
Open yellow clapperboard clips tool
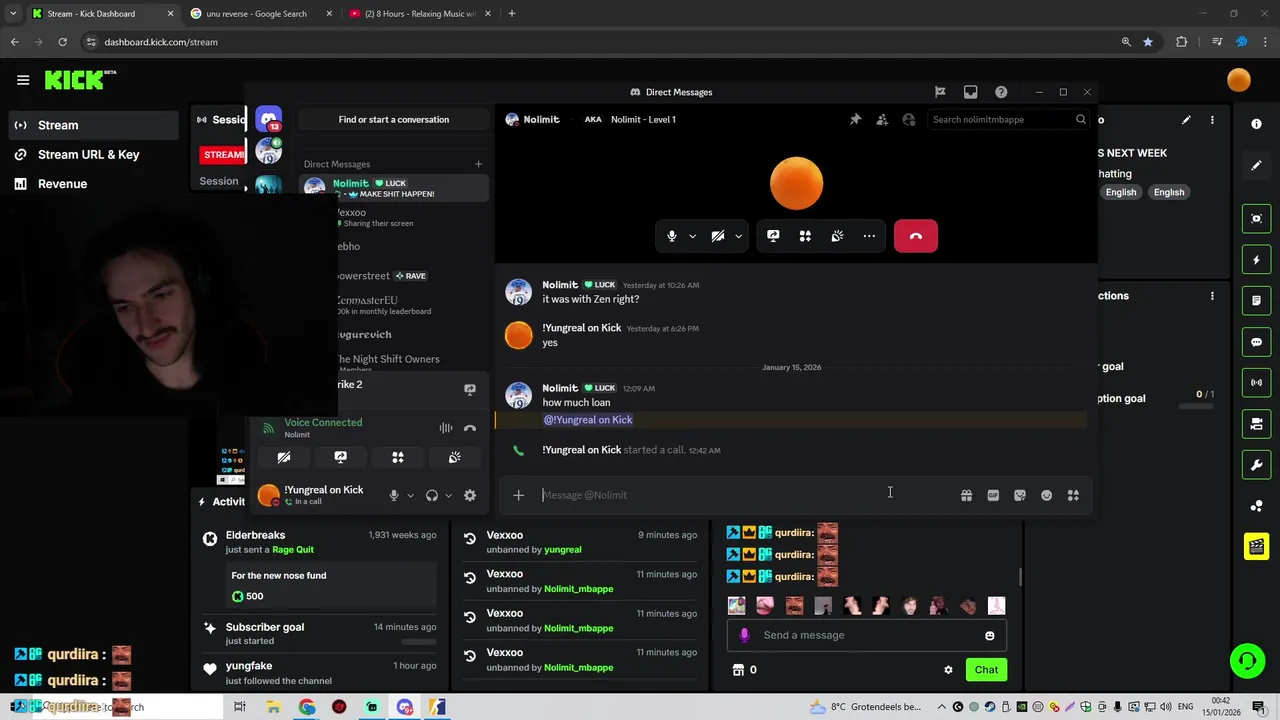click(1256, 546)
